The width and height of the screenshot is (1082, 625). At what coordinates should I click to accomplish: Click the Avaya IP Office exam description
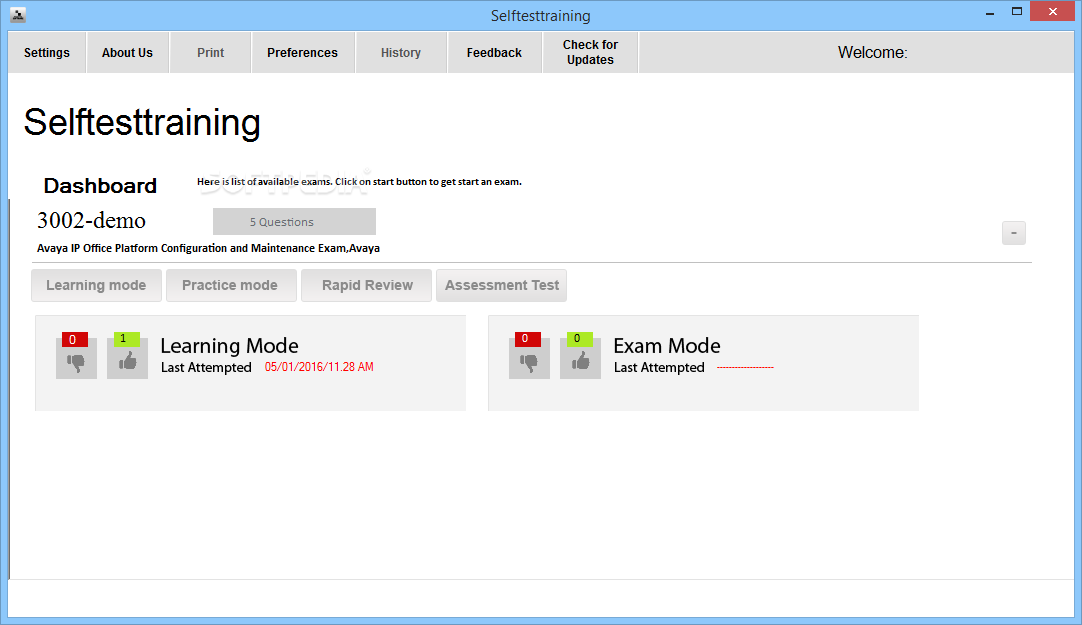click(208, 248)
